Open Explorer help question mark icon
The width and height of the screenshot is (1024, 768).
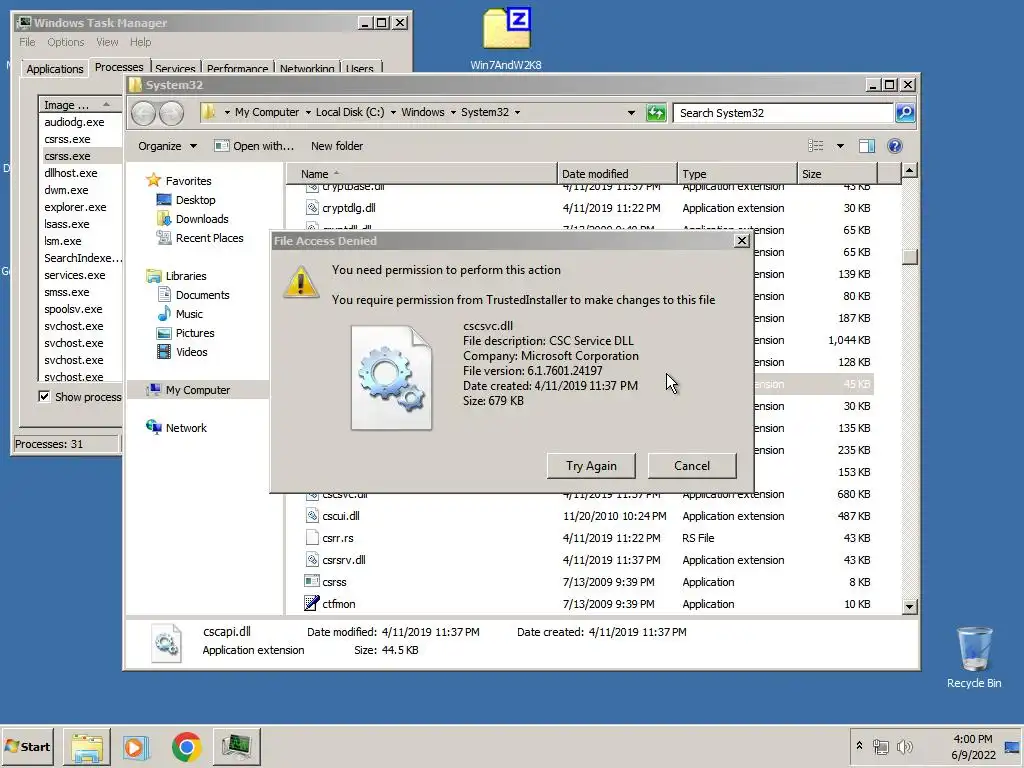(895, 146)
